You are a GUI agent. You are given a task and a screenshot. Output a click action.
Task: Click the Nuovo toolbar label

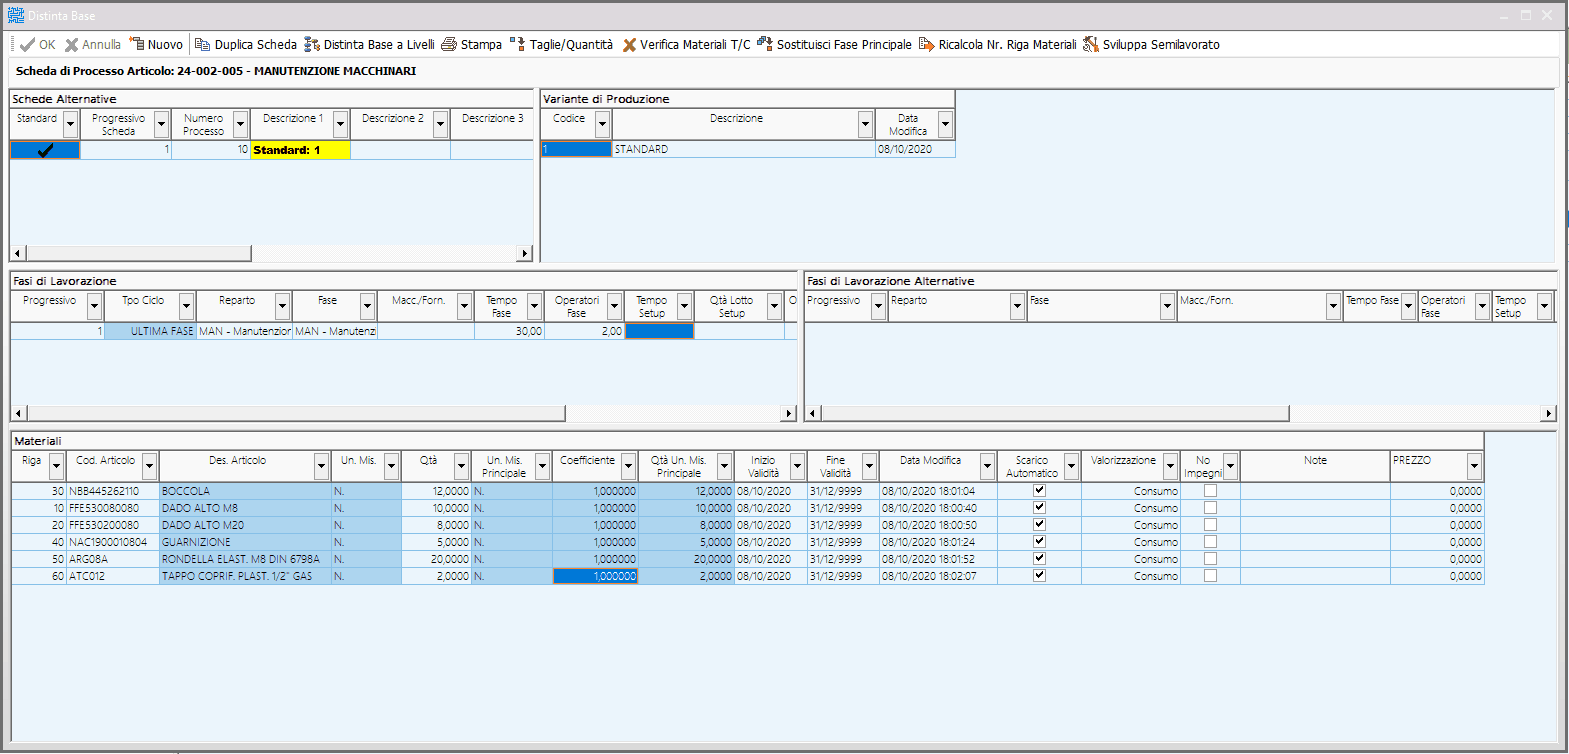(x=165, y=45)
